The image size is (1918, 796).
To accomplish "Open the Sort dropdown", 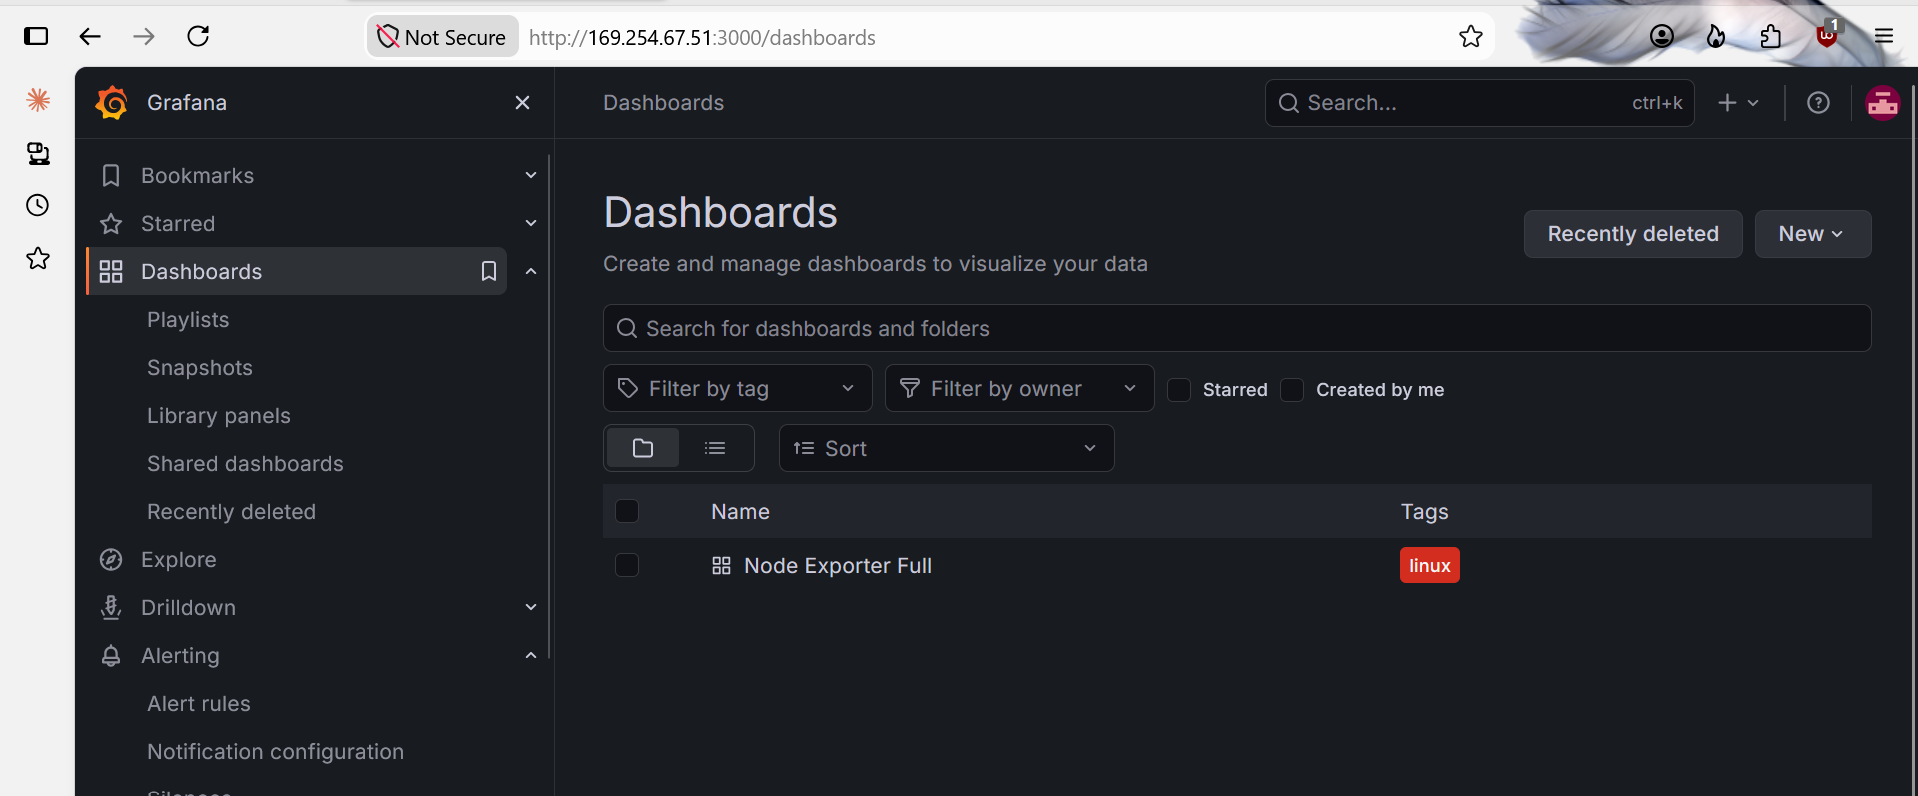I will [947, 448].
